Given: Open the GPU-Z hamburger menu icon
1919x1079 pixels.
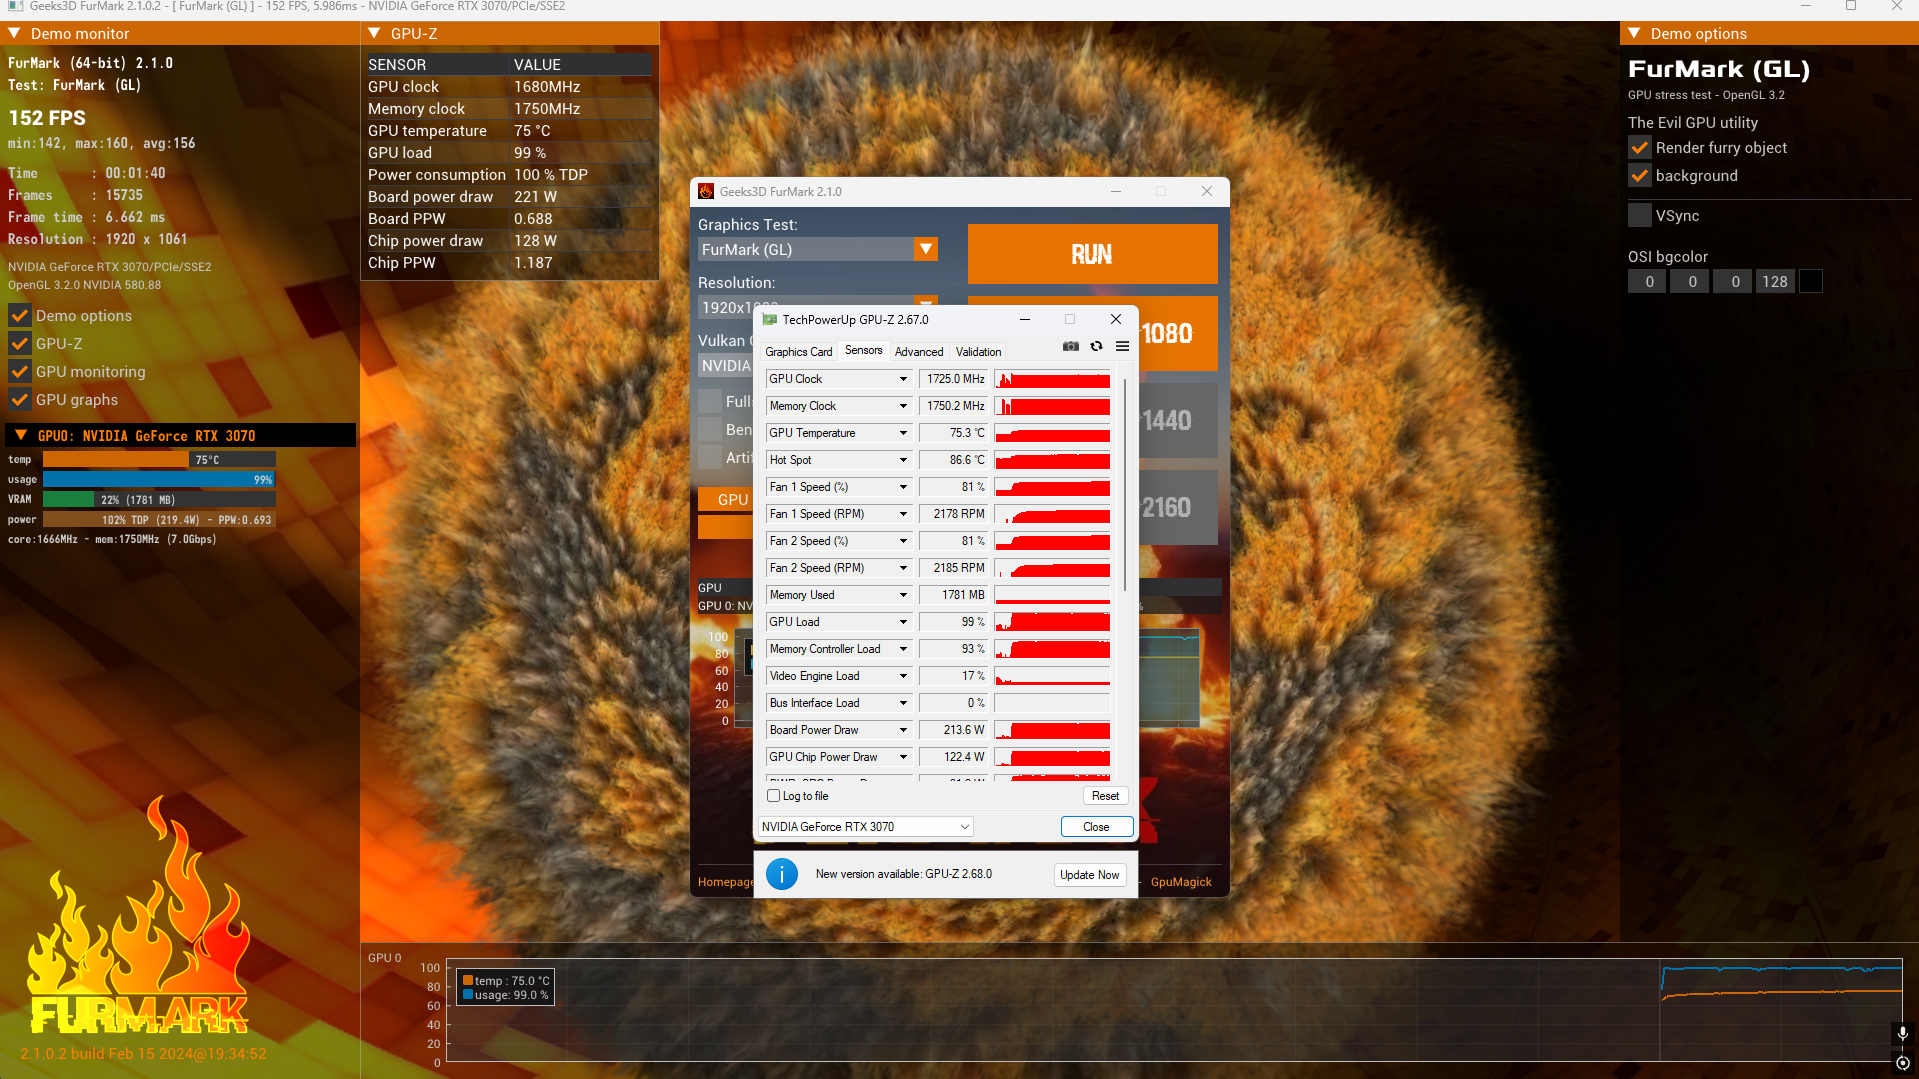Looking at the screenshot, I should pyautogui.click(x=1123, y=346).
